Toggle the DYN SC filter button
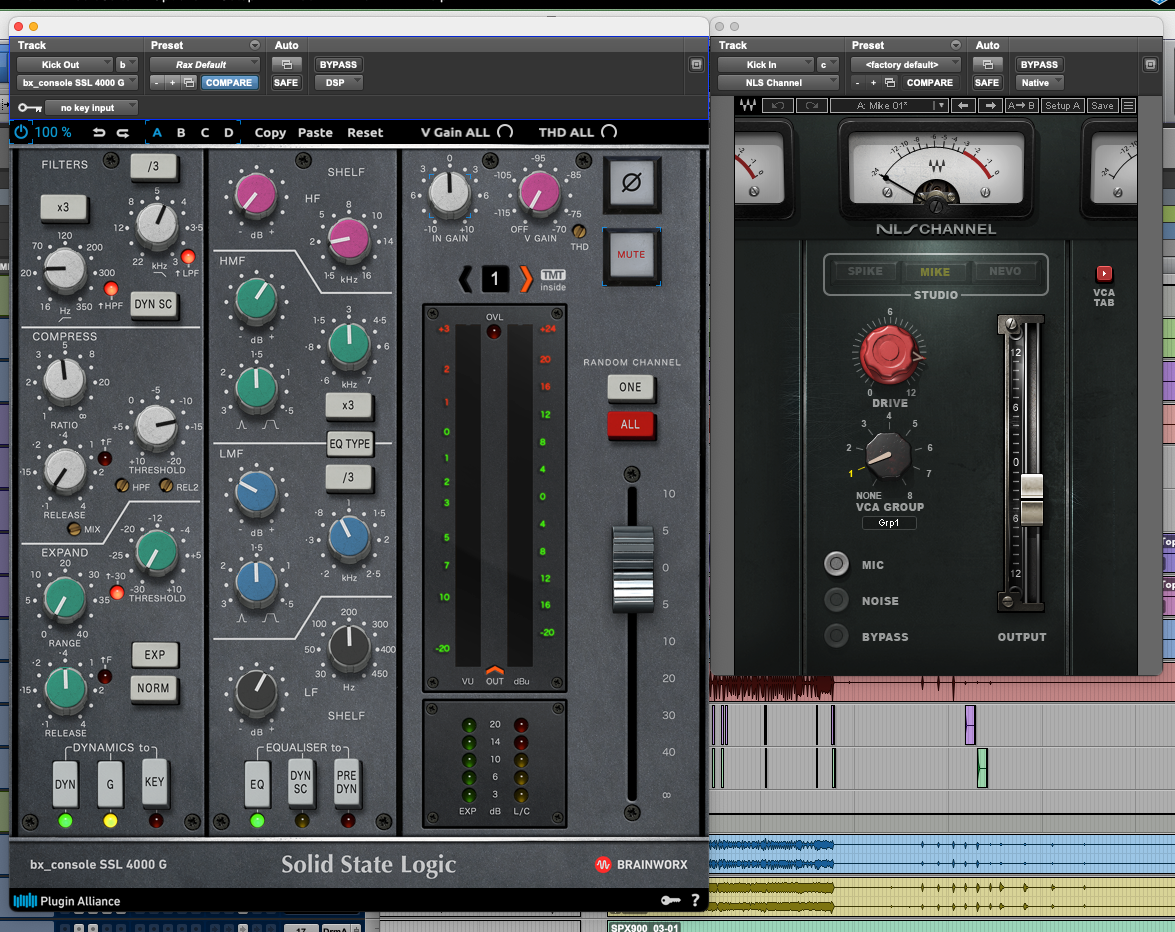 [x=153, y=305]
